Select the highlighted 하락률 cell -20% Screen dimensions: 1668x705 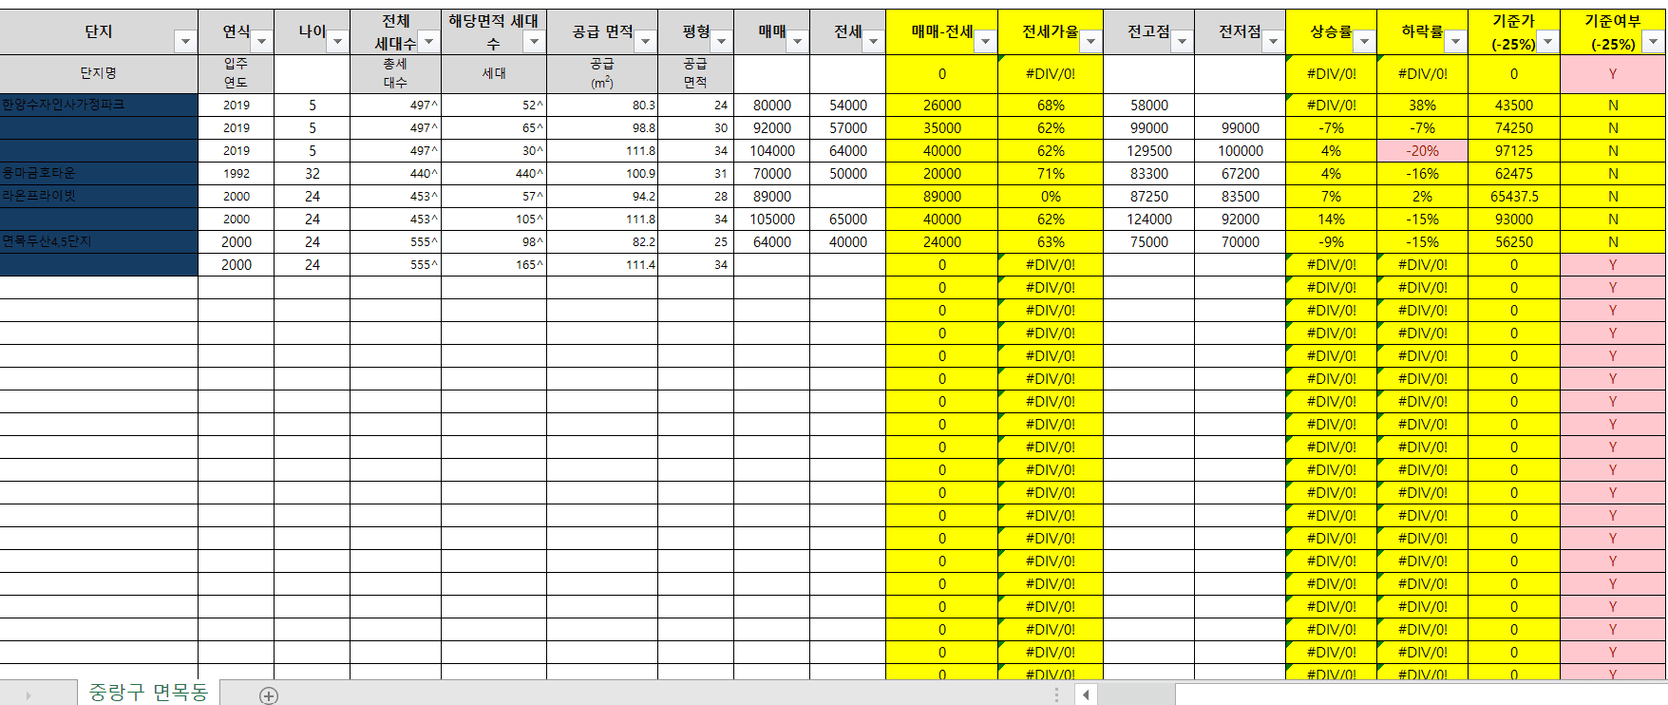tap(1422, 151)
